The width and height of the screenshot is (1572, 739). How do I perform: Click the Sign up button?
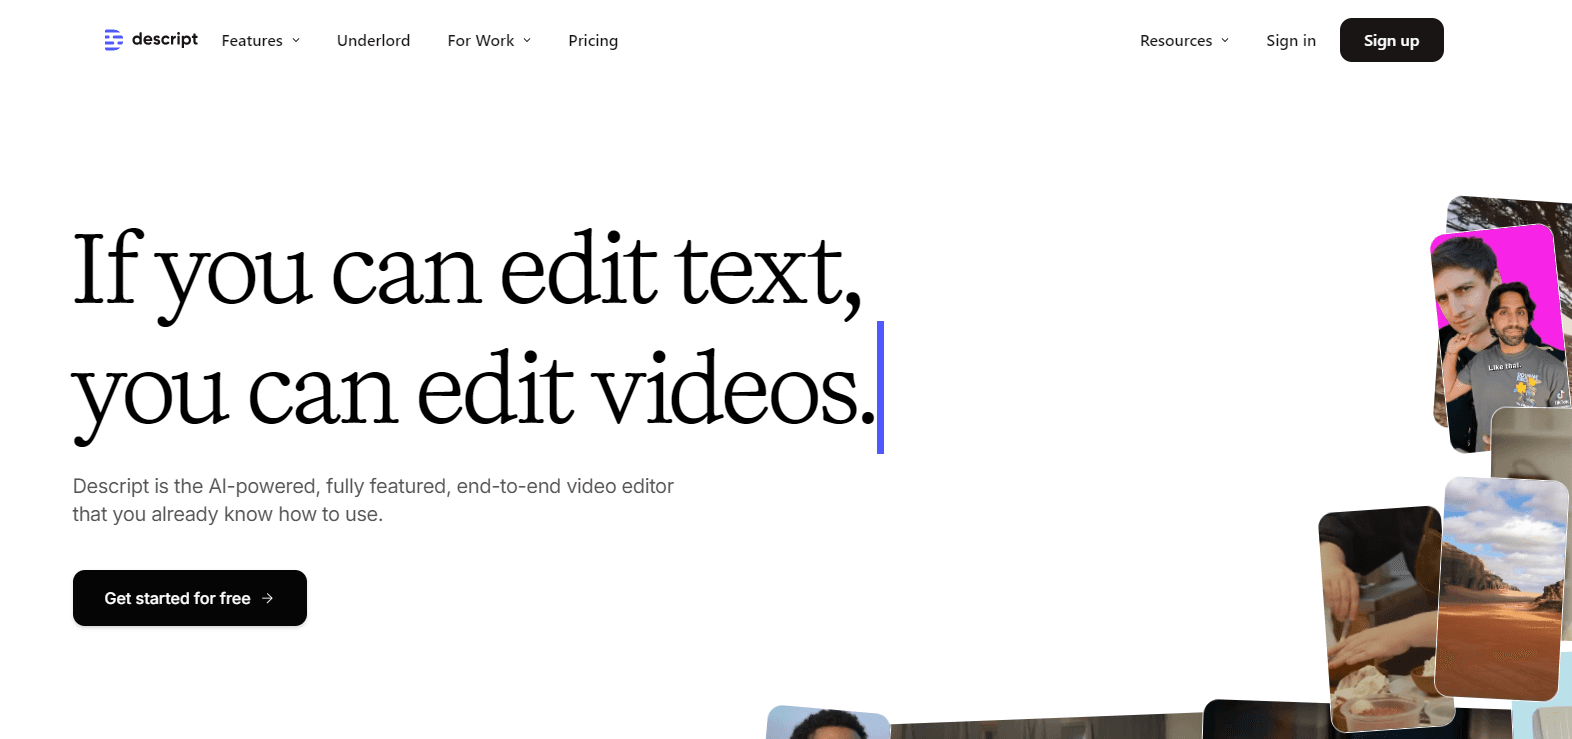pos(1391,40)
